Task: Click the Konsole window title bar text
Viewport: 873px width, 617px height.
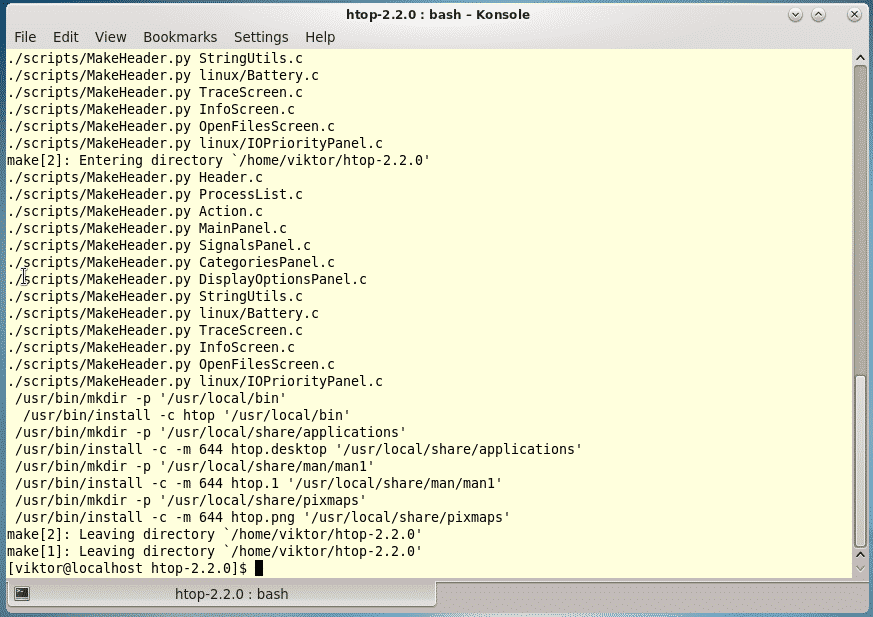Action: point(438,14)
